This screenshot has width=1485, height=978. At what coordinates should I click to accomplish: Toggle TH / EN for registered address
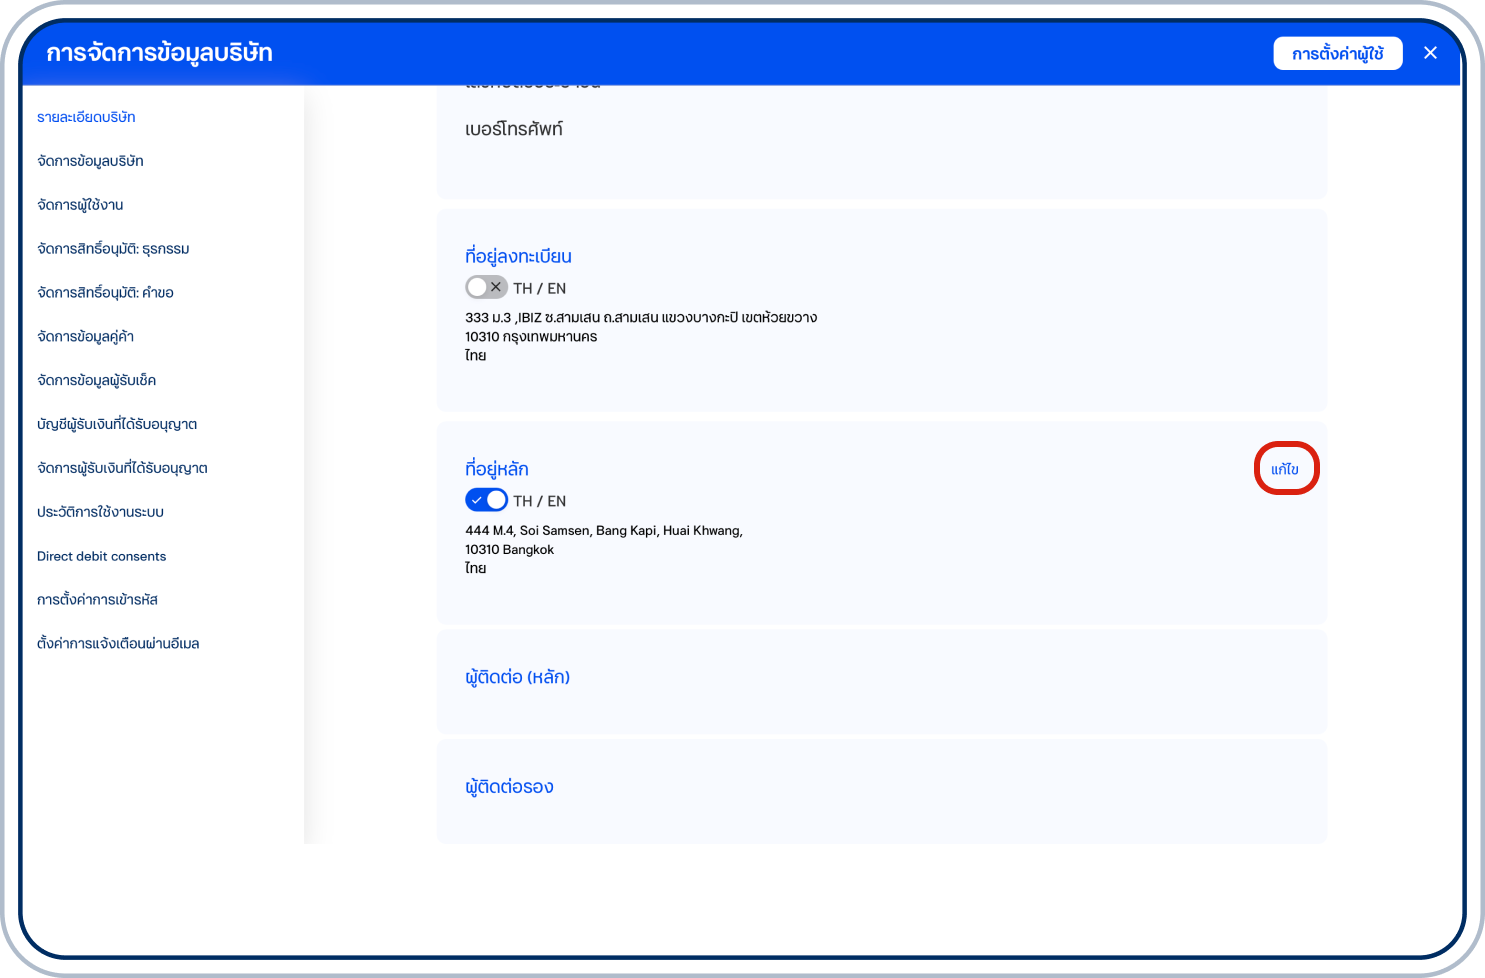tap(486, 288)
